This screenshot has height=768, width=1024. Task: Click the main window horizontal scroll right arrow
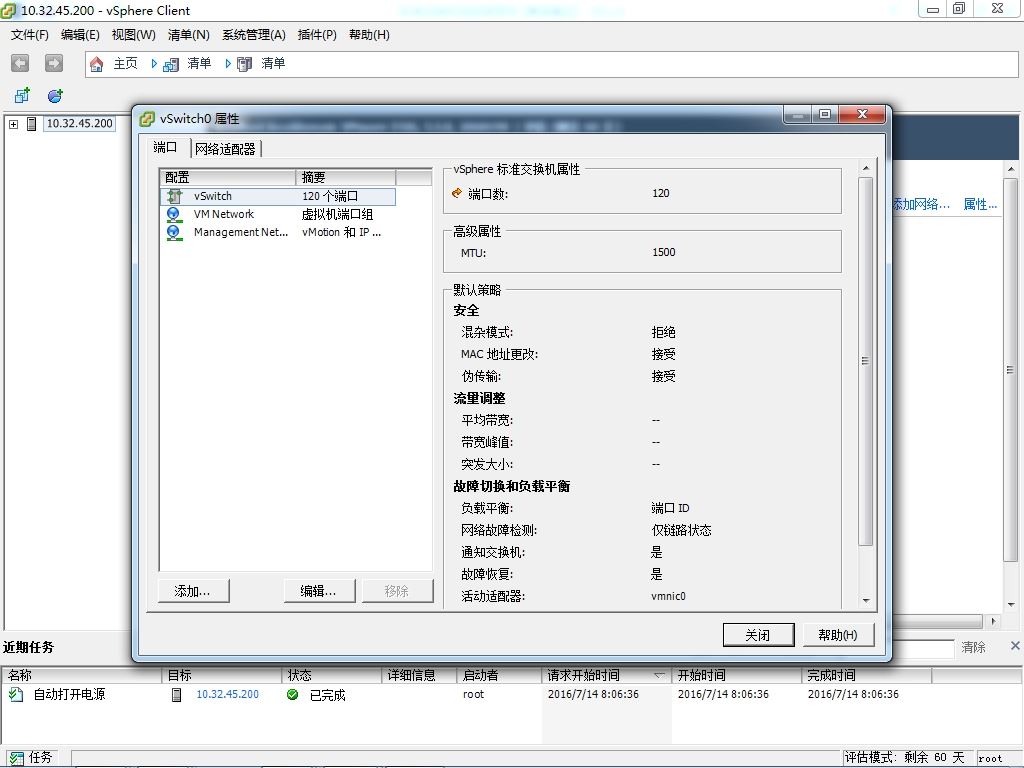point(993,621)
